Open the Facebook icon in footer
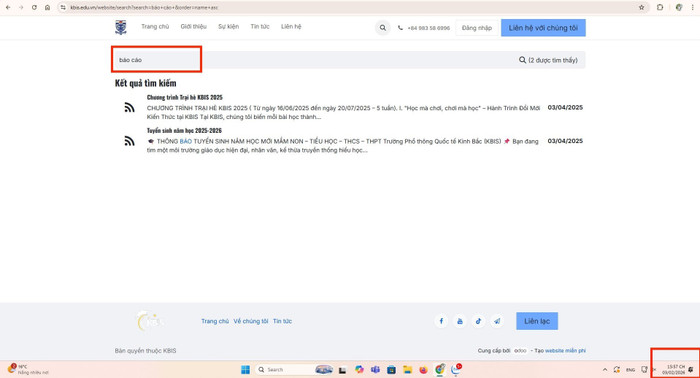The height and width of the screenshot is (378, 700). coord(441,321)
